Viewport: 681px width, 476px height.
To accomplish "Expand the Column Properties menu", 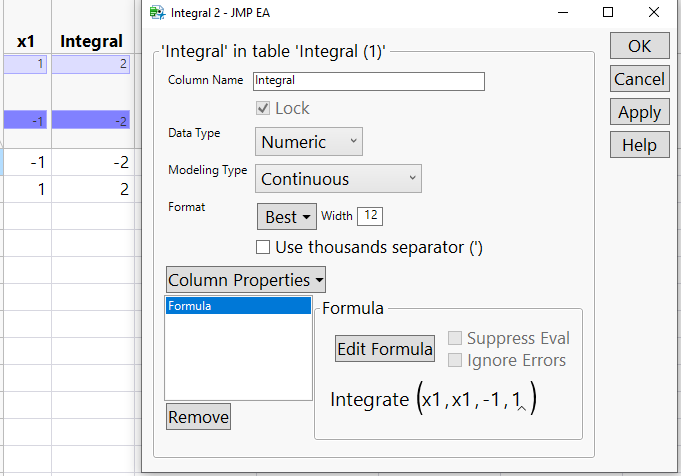I will [245, 280].
